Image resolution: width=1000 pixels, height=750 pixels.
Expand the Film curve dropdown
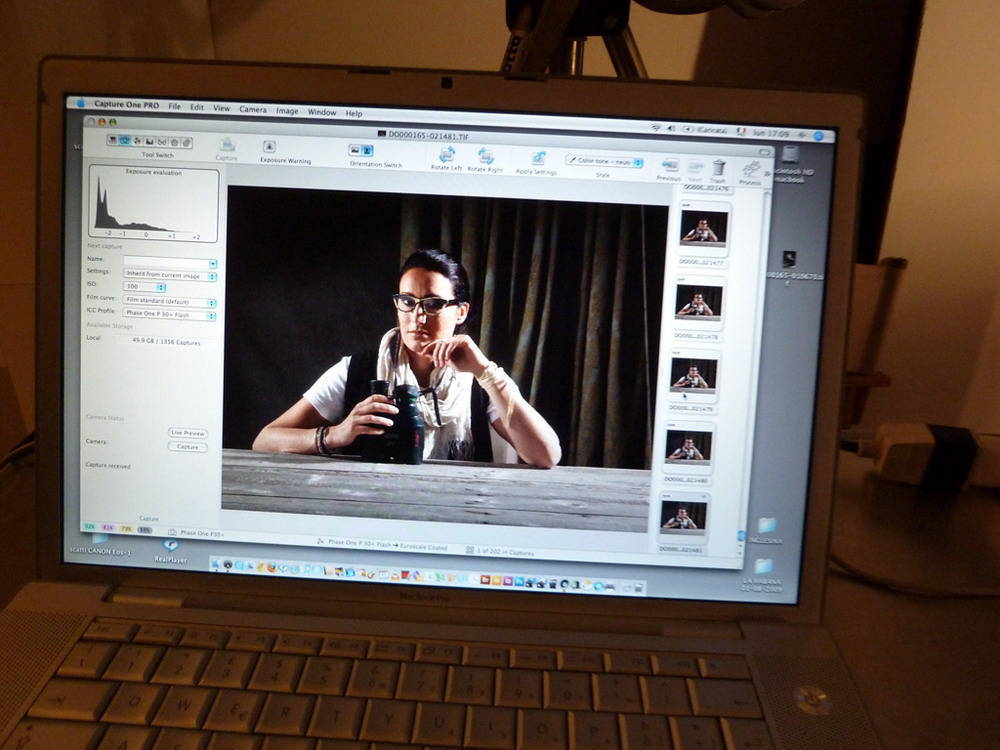[169, 301]
